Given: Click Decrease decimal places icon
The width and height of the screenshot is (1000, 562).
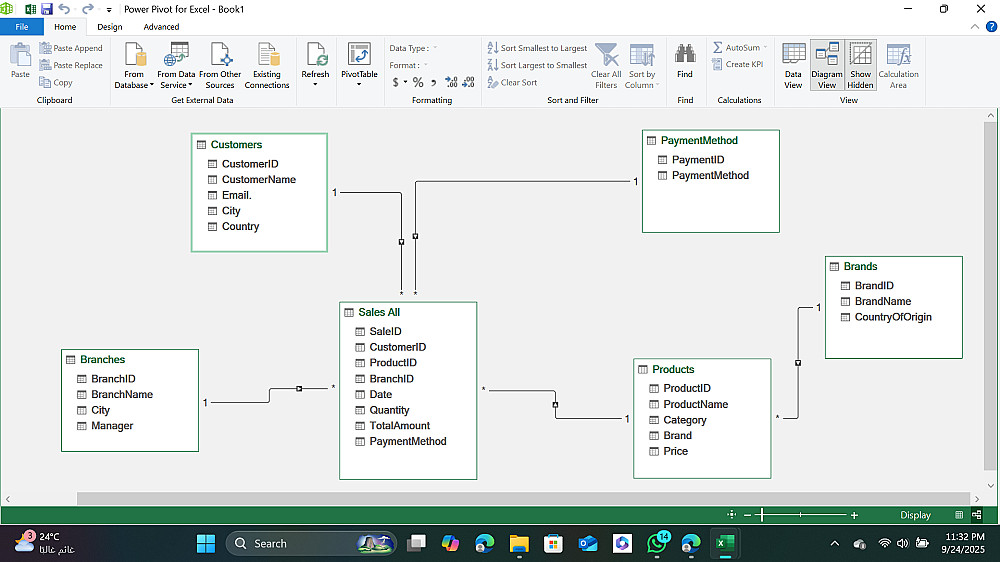Looking at the screenshot, I should (x=468, y=82).
